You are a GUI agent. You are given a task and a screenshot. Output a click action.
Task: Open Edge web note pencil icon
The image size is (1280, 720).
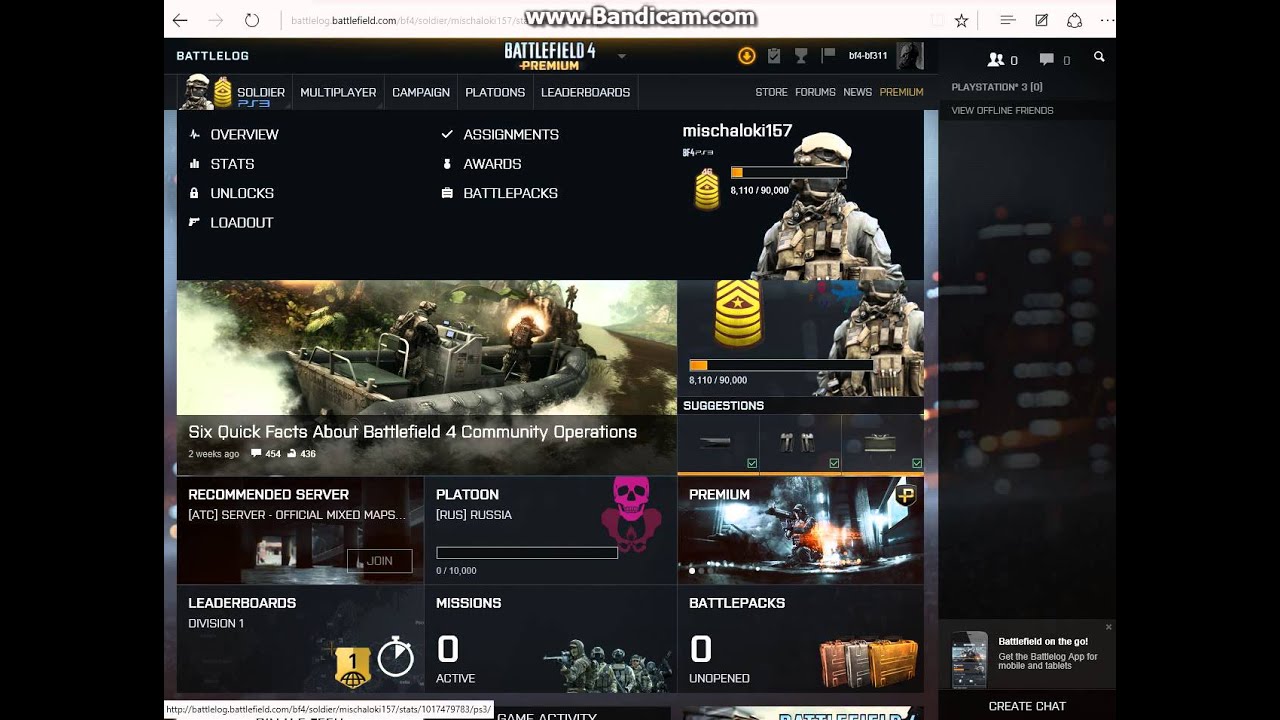pyautogui.click(x=1041, y=20)
